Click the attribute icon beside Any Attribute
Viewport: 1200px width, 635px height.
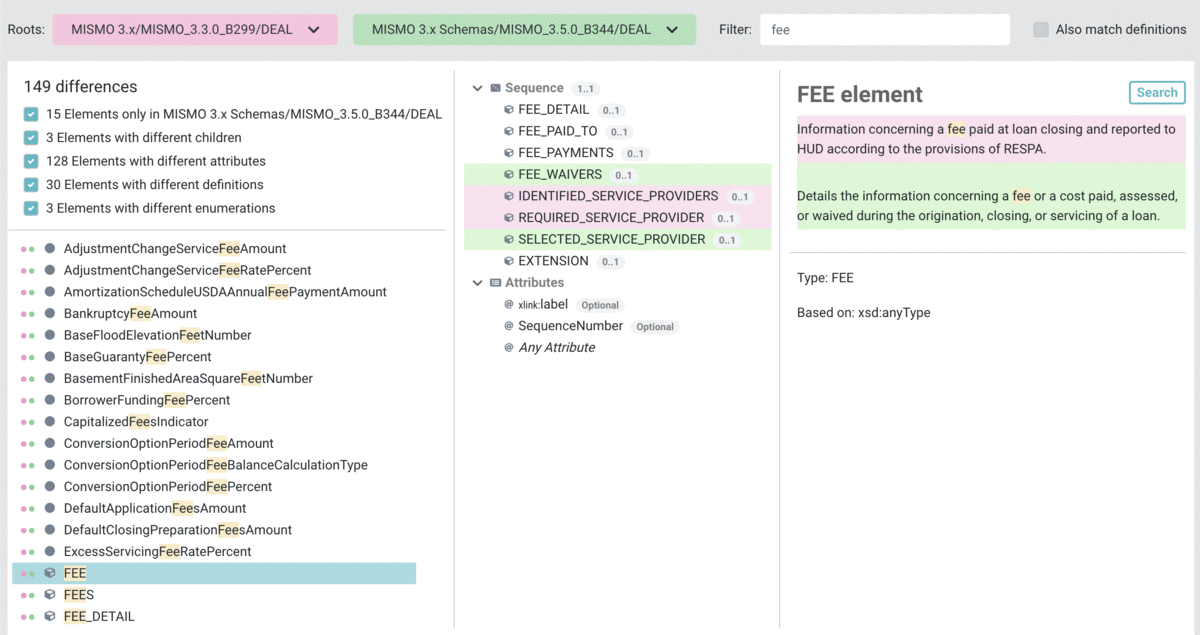[x=509, y=347]
